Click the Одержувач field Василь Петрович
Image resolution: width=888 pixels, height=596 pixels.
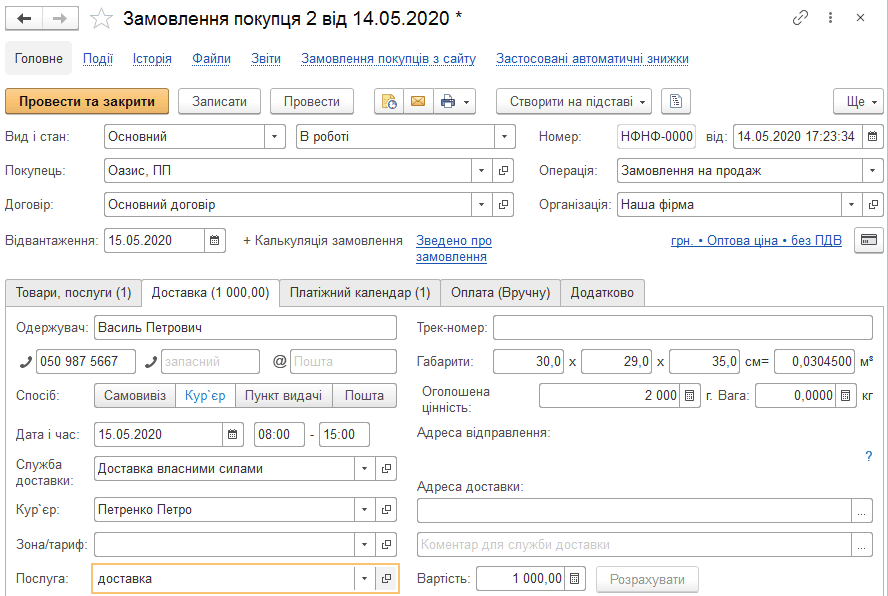point(245,327)
